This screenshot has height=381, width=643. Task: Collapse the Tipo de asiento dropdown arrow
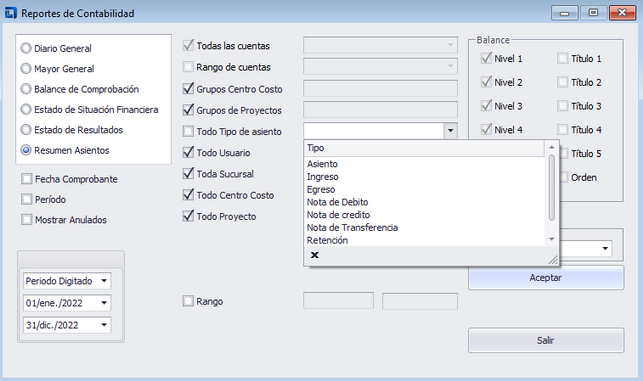click(x=450, y=131)
